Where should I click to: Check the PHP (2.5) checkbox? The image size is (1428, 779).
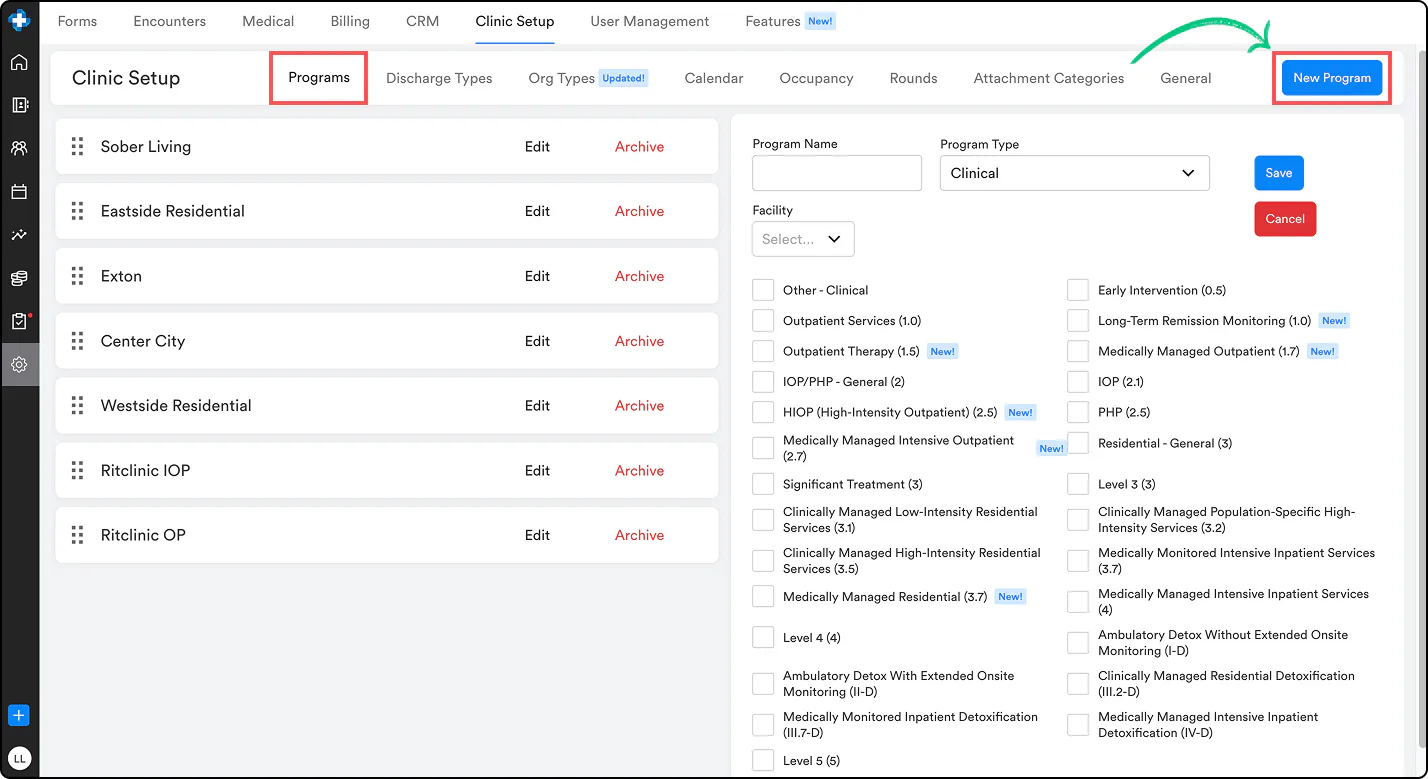pyautogui.click(x=1078, y=412)
